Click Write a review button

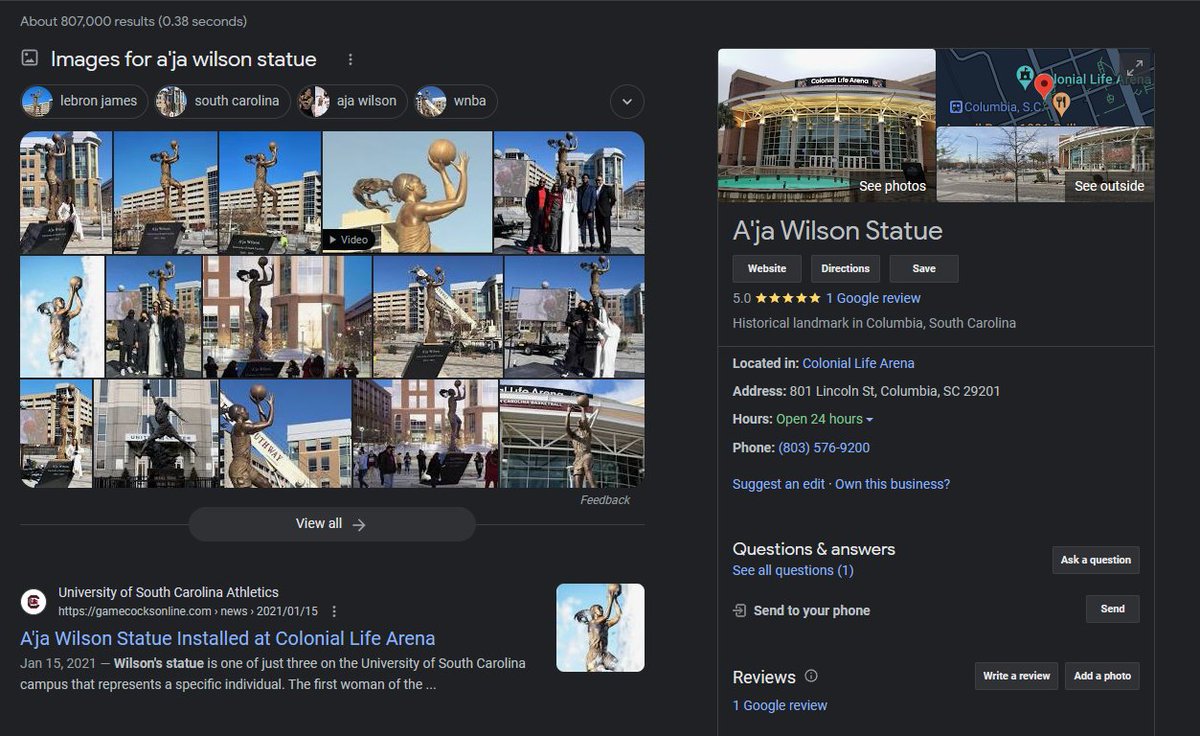(x=1016, y=676)
